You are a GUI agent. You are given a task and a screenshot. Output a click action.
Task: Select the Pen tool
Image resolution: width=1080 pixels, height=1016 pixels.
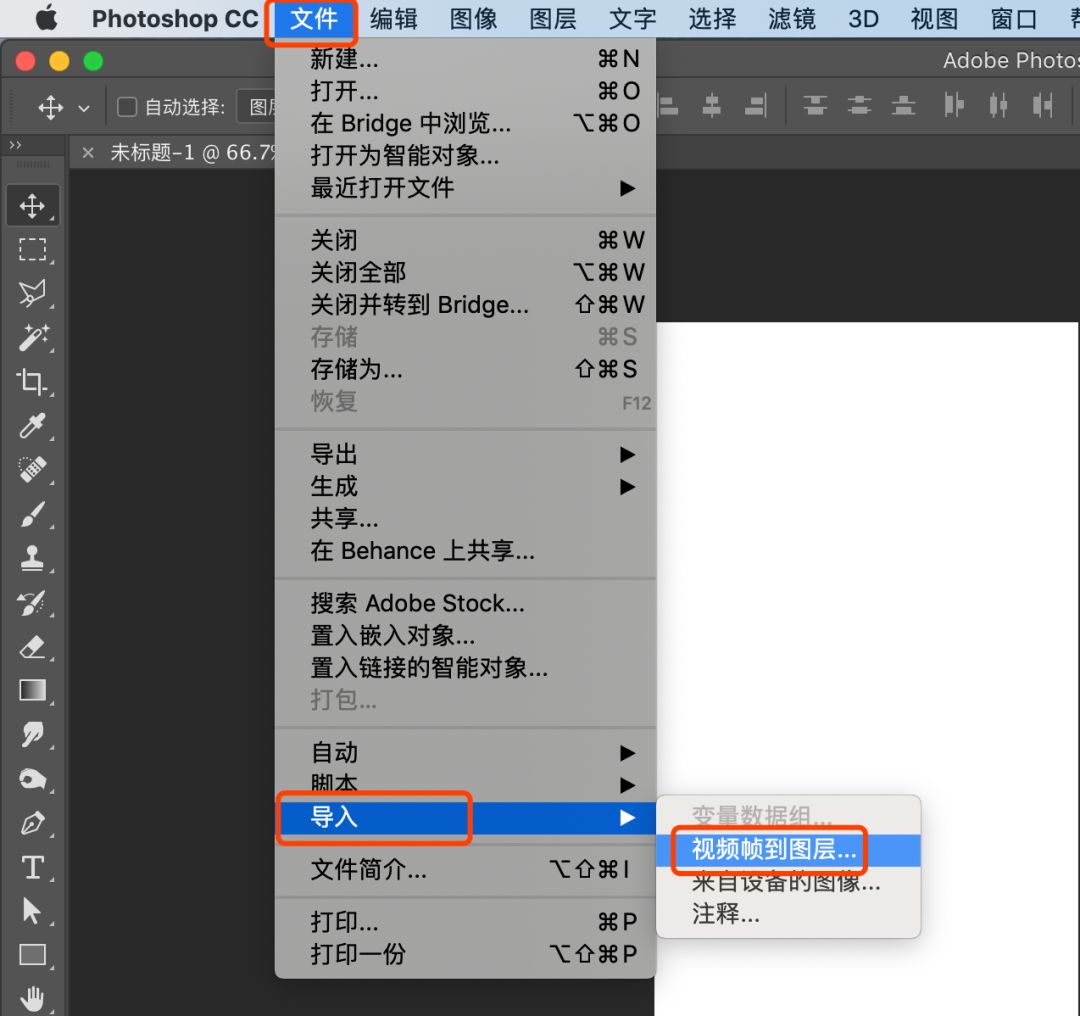(x=33, y=822)
